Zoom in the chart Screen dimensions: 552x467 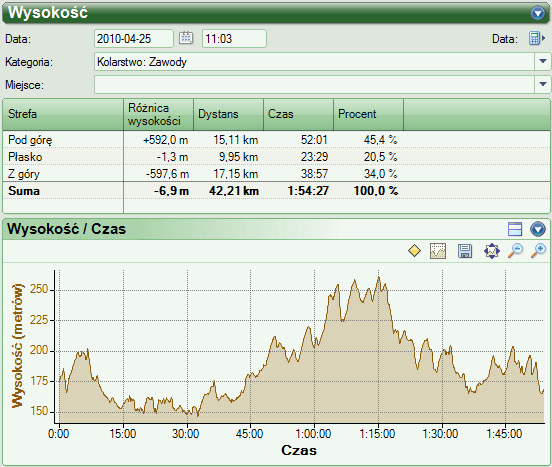tap(539, 251)
